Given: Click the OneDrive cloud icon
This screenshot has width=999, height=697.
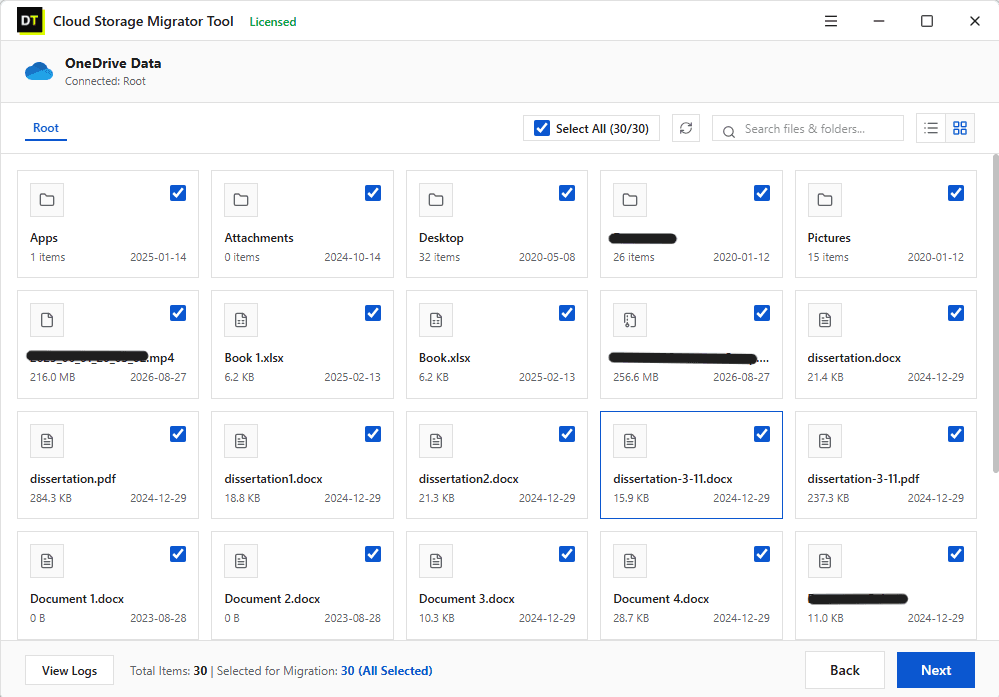Looking at the screenshot, I should 39,71.
